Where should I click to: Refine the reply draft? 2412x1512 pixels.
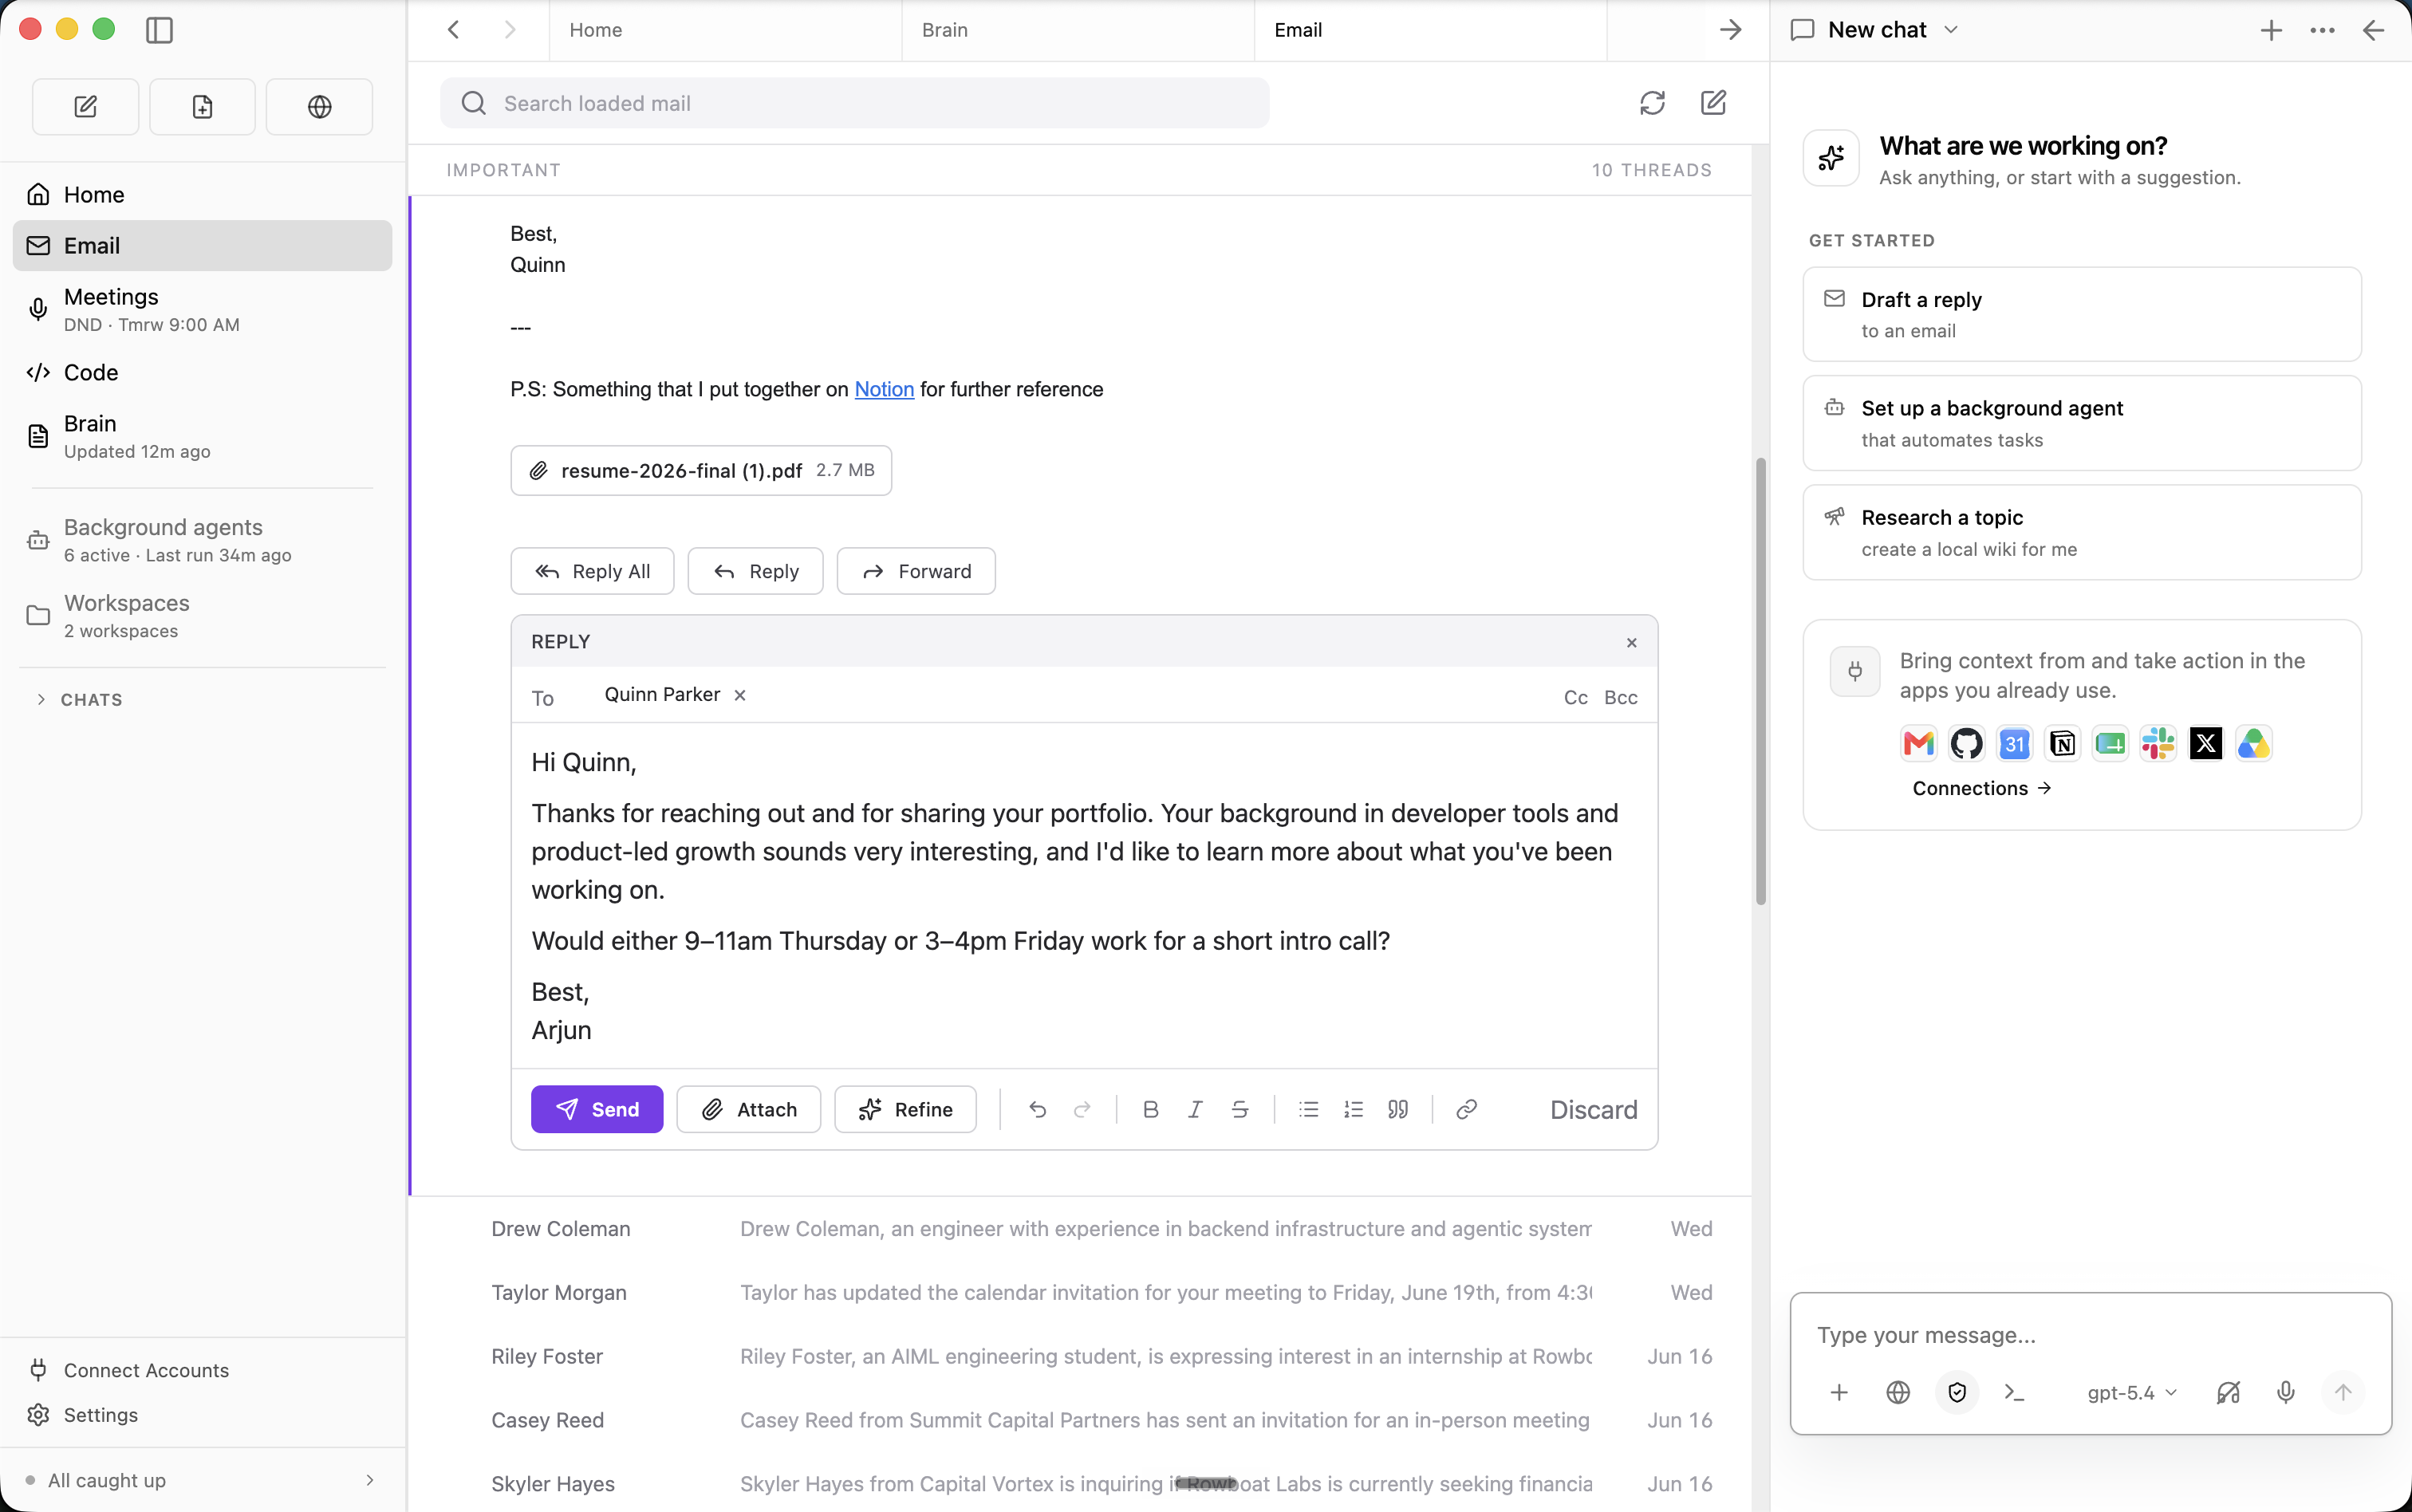[x=905, y=1109]
